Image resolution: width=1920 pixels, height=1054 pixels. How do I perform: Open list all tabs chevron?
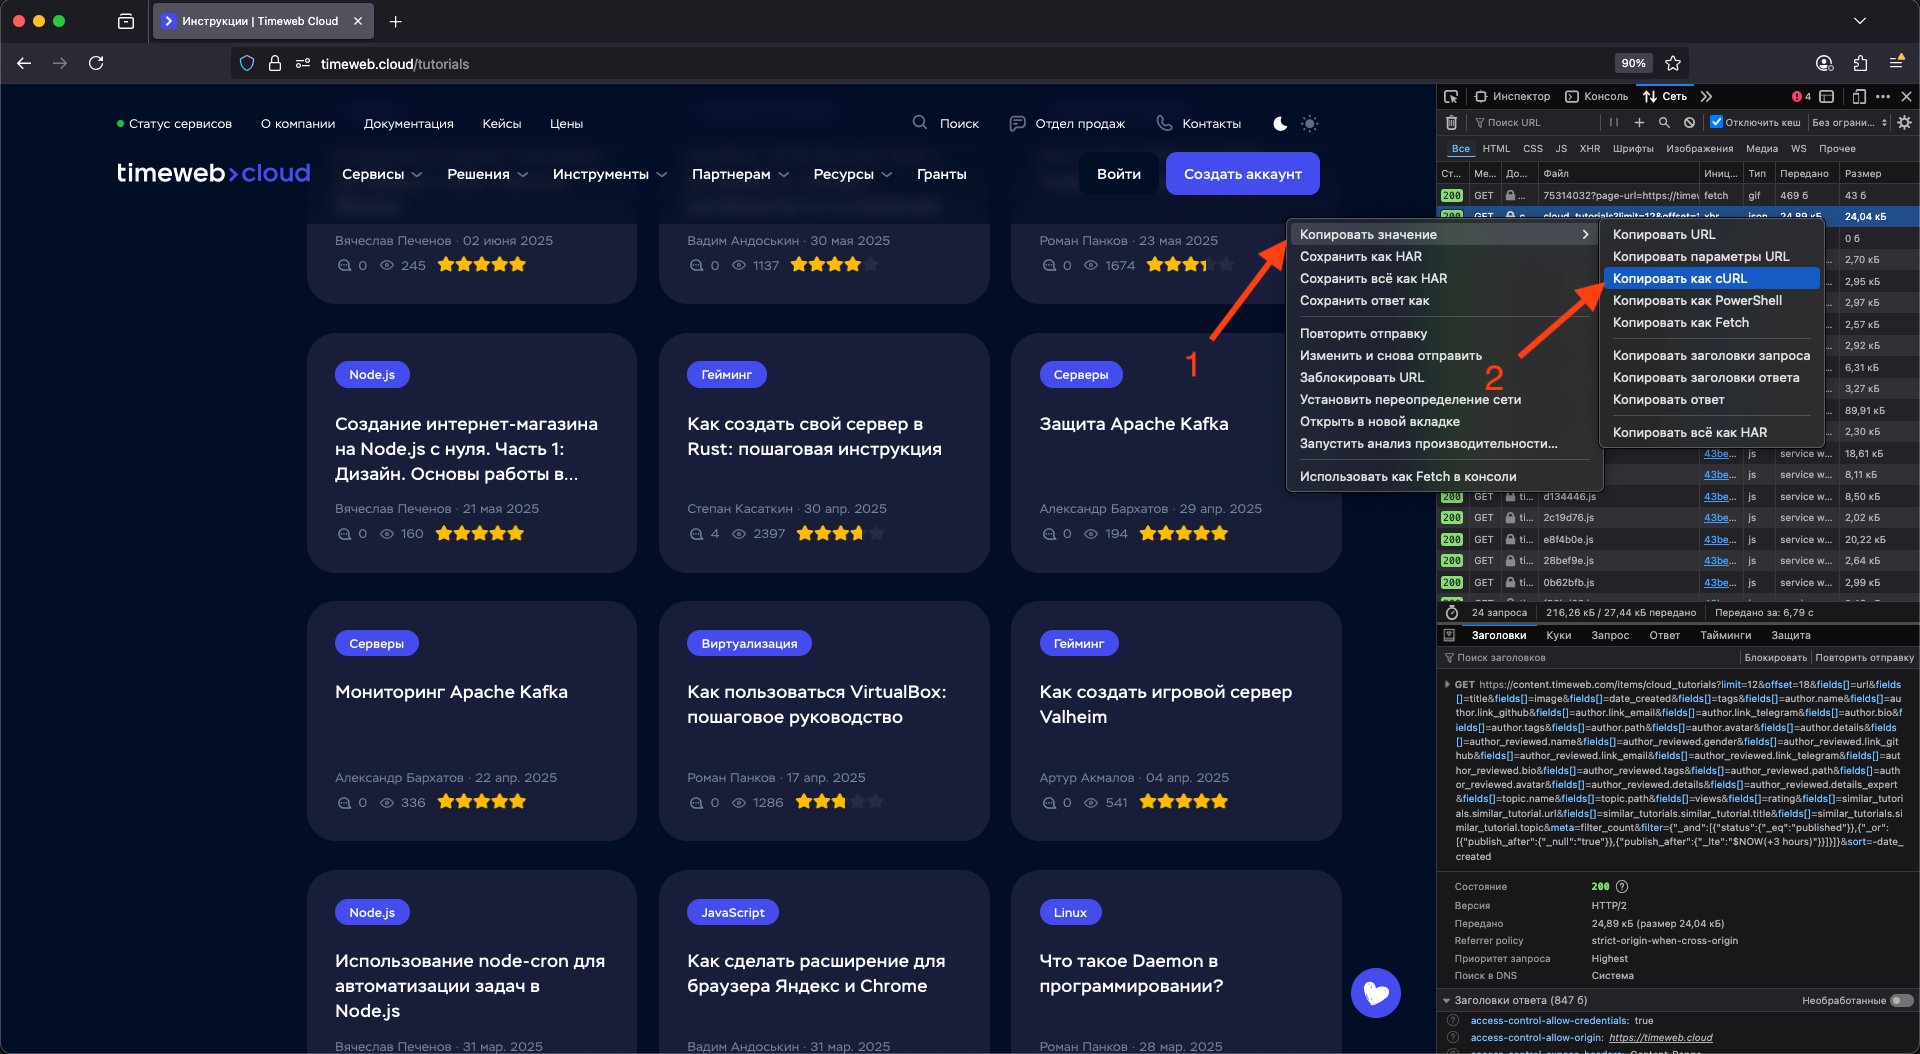pos(1859,21)
